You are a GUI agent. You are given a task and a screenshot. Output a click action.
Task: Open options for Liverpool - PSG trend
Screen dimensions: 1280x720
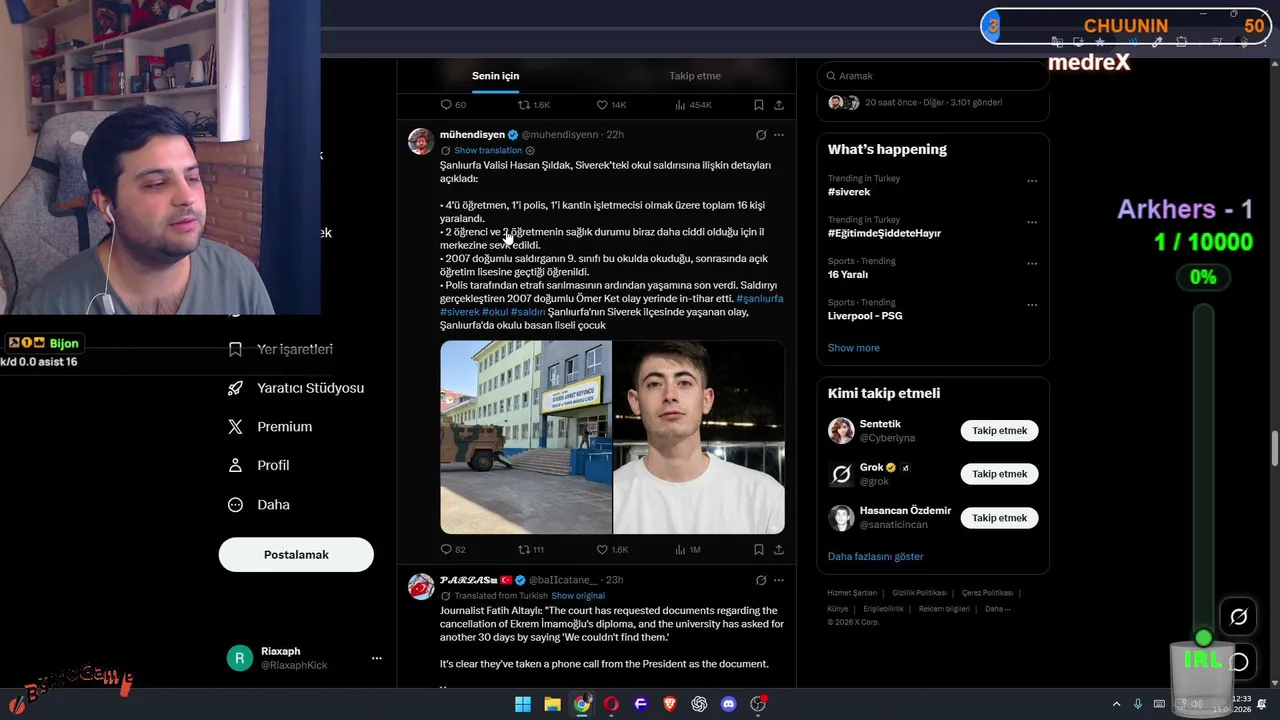click(x=1032, y=305)
